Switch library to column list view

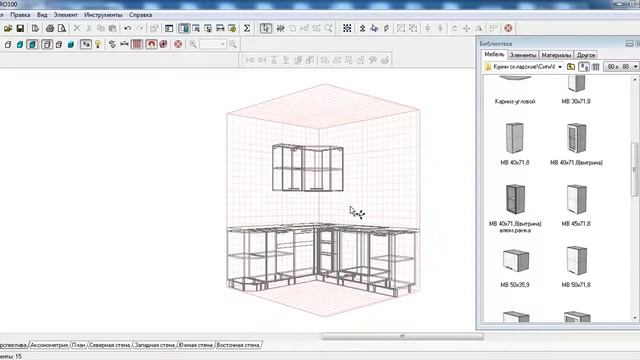click(596, 67)
